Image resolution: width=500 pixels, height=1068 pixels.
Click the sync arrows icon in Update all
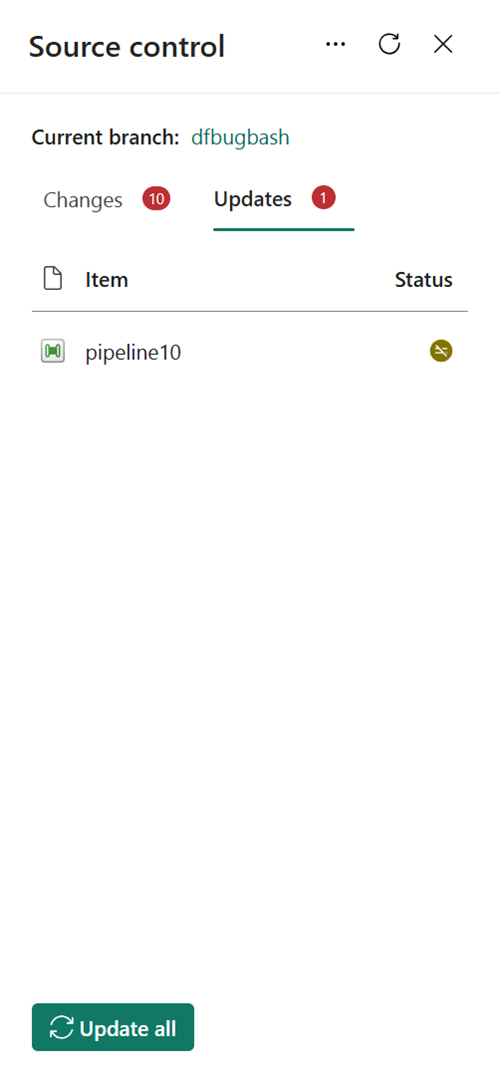click(x=61, y=1028)
